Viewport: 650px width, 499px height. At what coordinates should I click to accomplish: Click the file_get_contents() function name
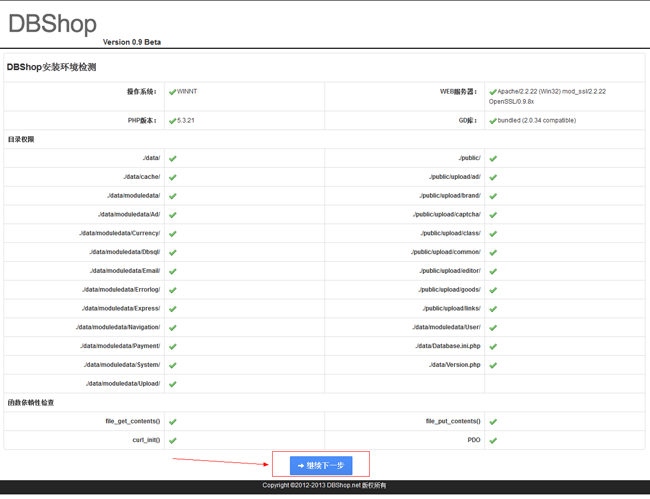point(133,421)
